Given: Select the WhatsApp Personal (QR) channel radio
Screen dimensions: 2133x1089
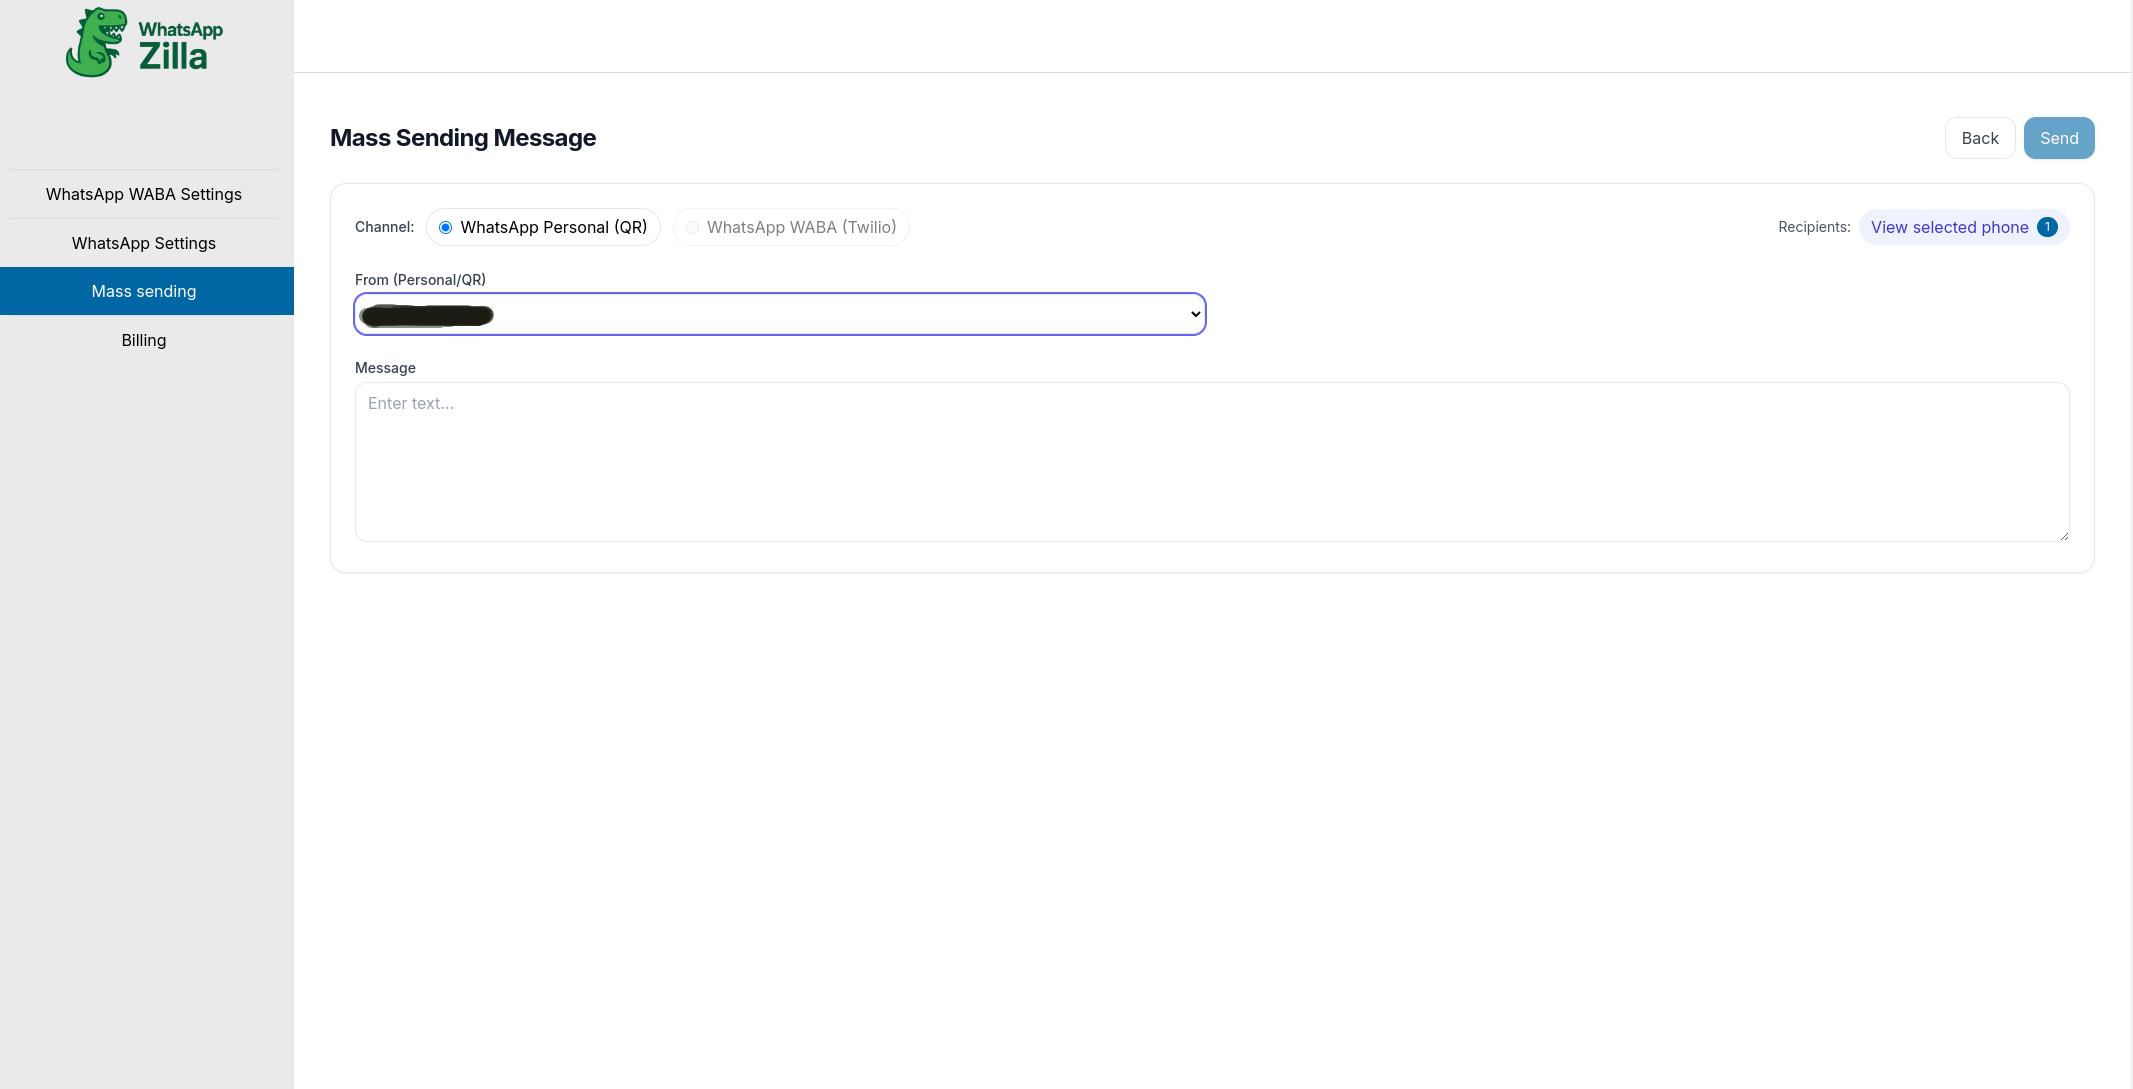Looking at the screenshot, I should click(x=446, y=228).
